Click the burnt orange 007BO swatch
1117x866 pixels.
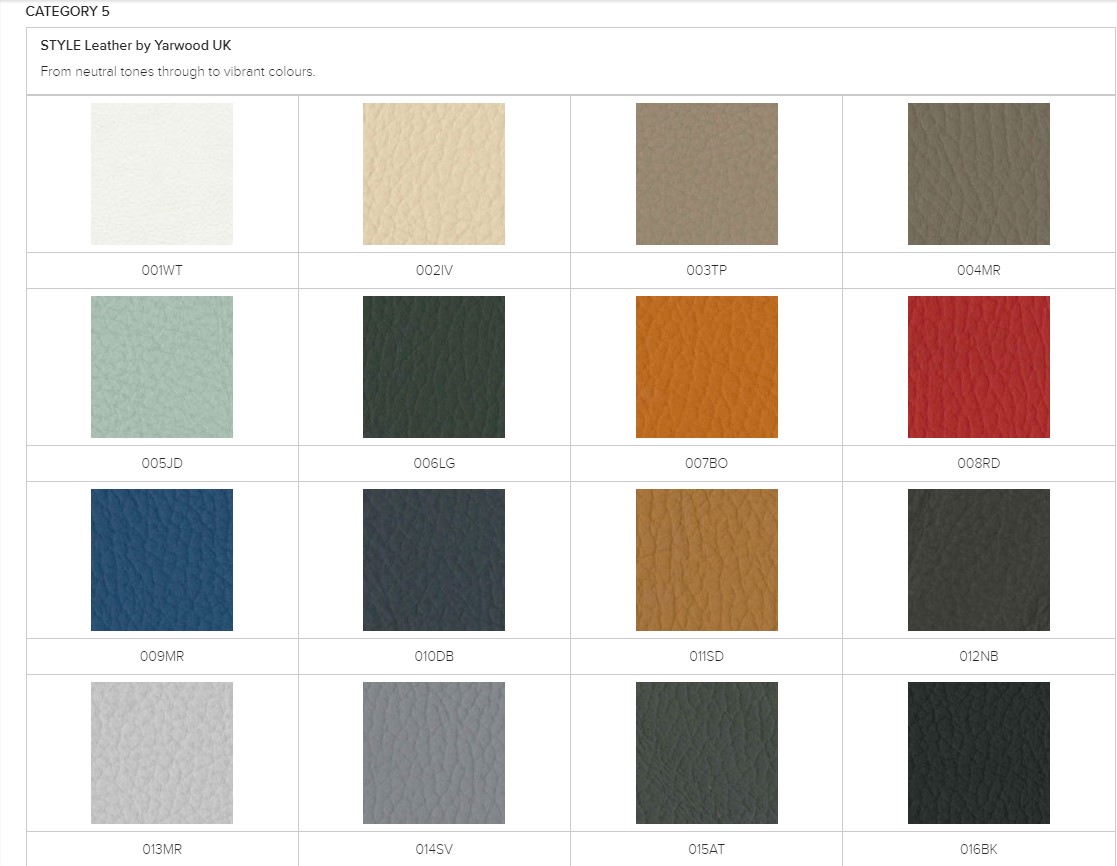coord(706,367)
